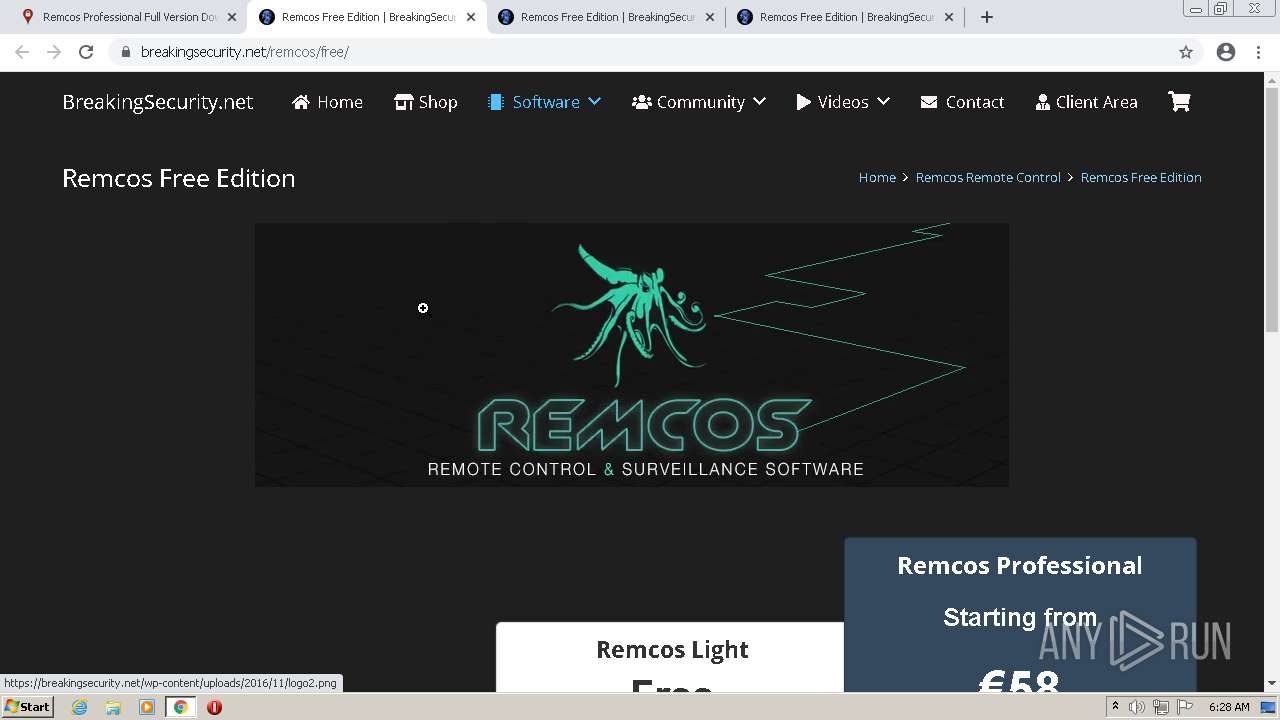Image resolution: width=1280 pixels, height=720 pixels.
Task: Click the Contact envelope icon
Action: click(929, 102)
